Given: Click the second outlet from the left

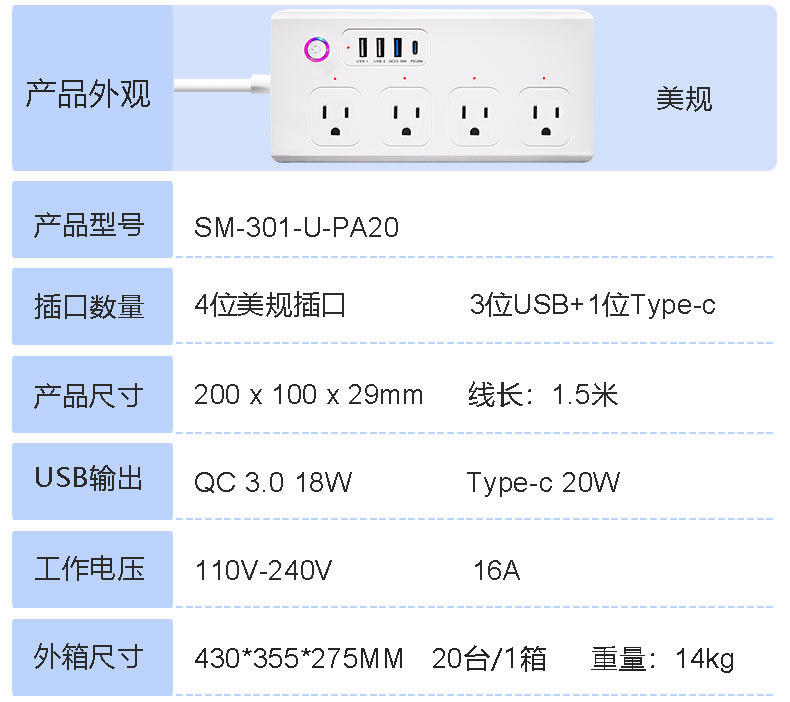Looking at the screenshot, I should click(404, 118).
